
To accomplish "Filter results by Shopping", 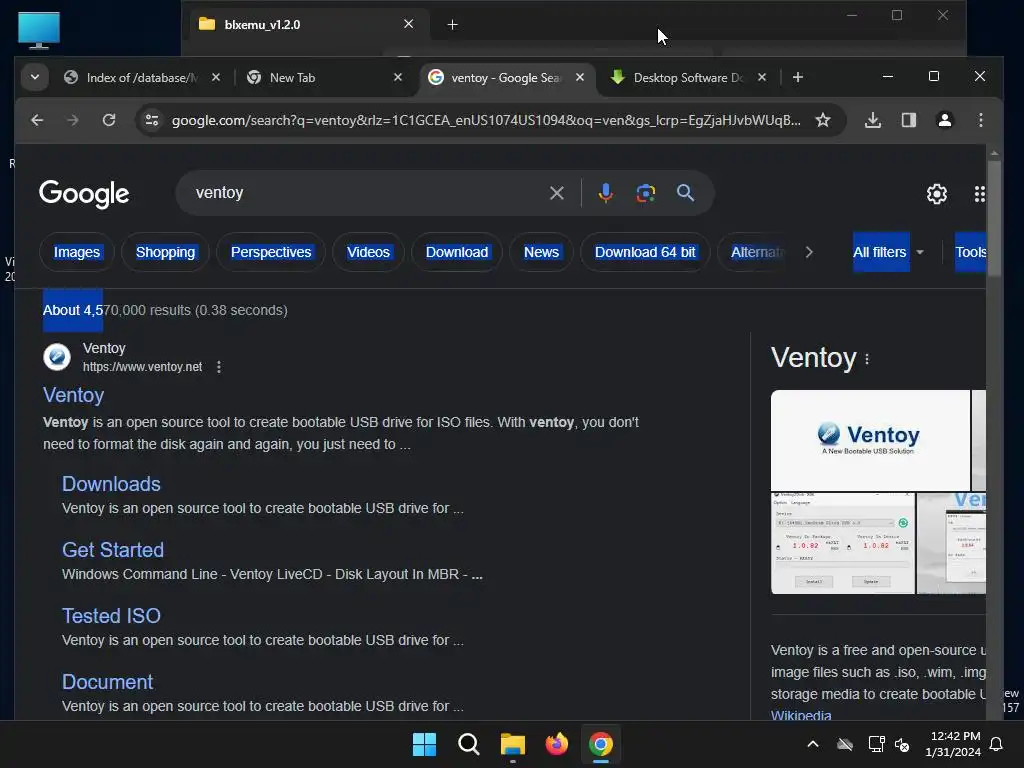I will coord(165,252).
